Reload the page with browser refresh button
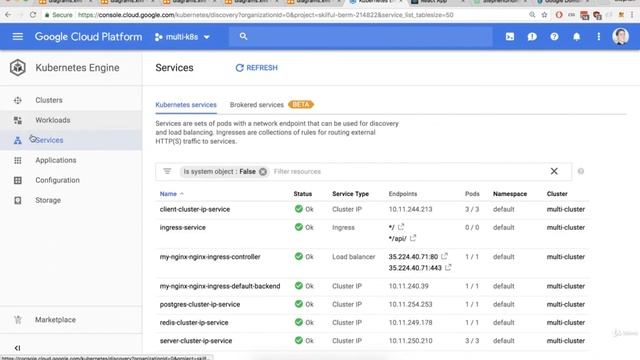This screenshot has height=360, width=640. tap(33, 15)
